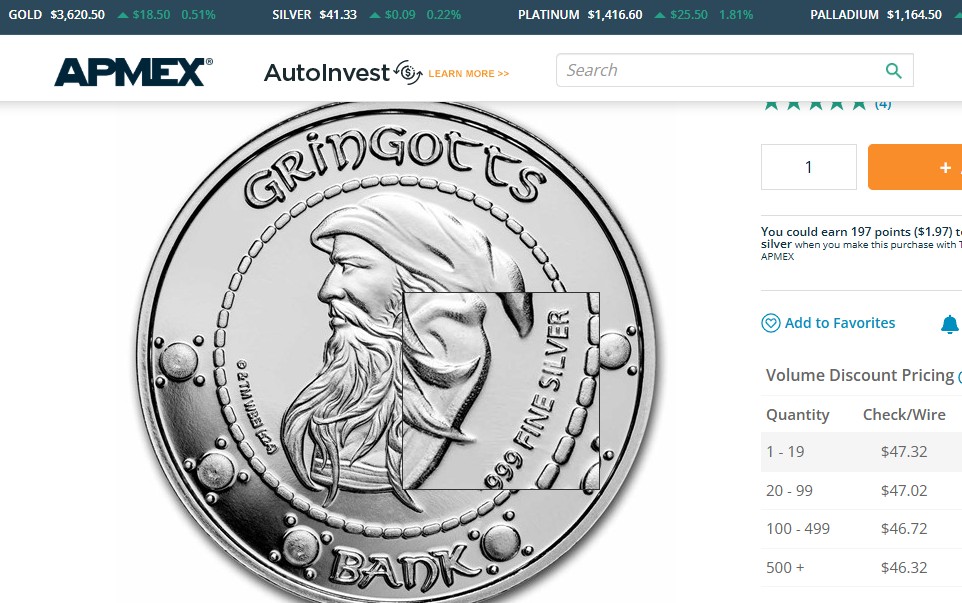Click the AutoInvest coin cycle icon
962x603 pixels.
pyautogui.click(x=408, y=72)
